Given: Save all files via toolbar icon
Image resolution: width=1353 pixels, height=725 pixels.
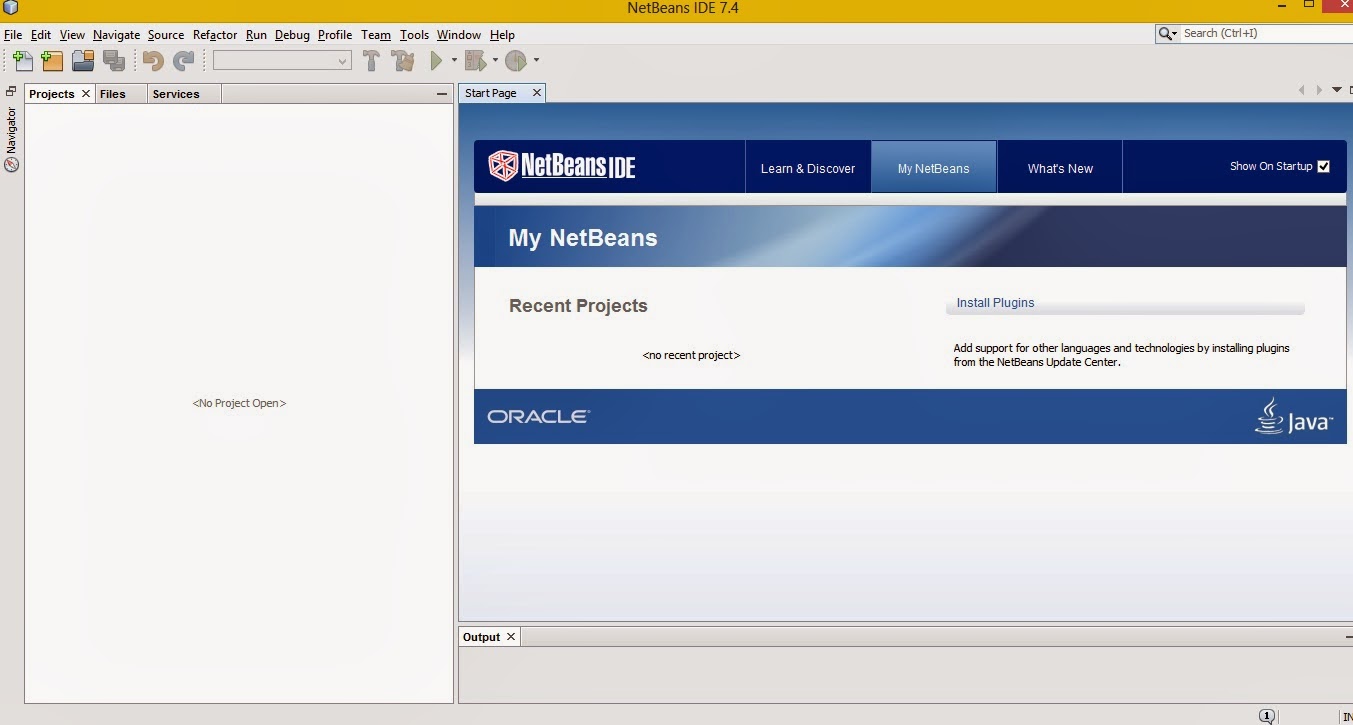Looking at the screenshot, I should [x=114, y=60].
